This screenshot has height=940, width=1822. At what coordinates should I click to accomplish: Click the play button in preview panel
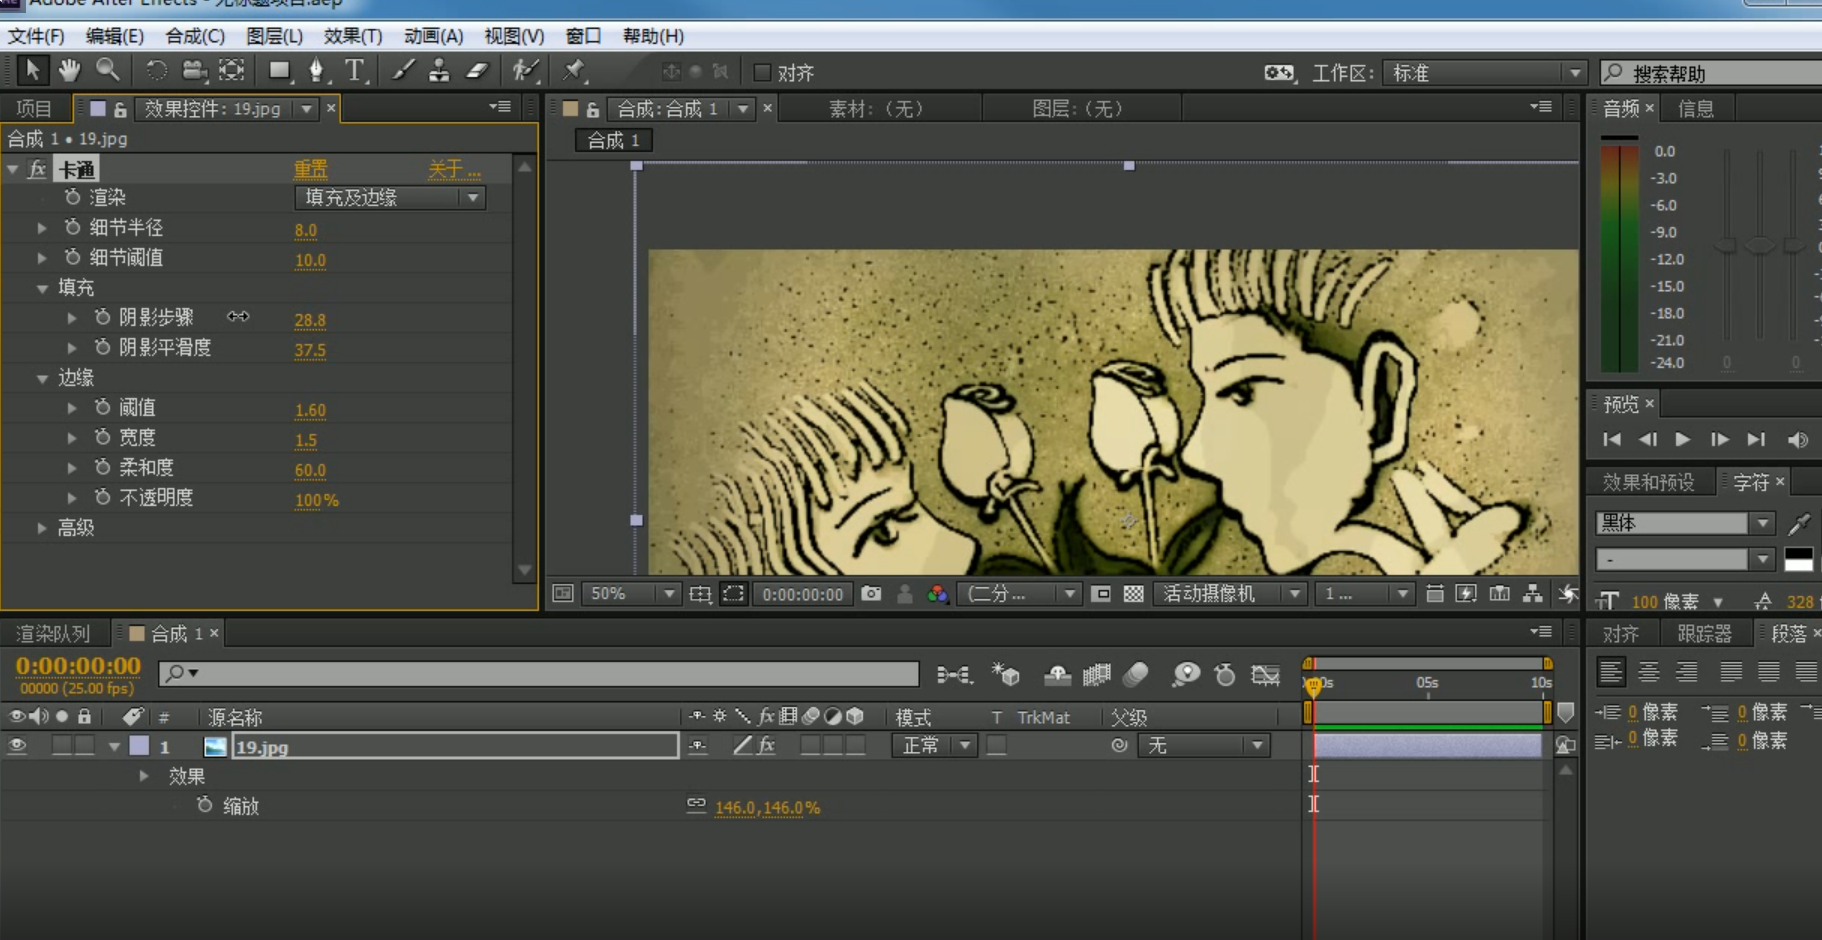pyautogui.click(x=1683, y=439)
